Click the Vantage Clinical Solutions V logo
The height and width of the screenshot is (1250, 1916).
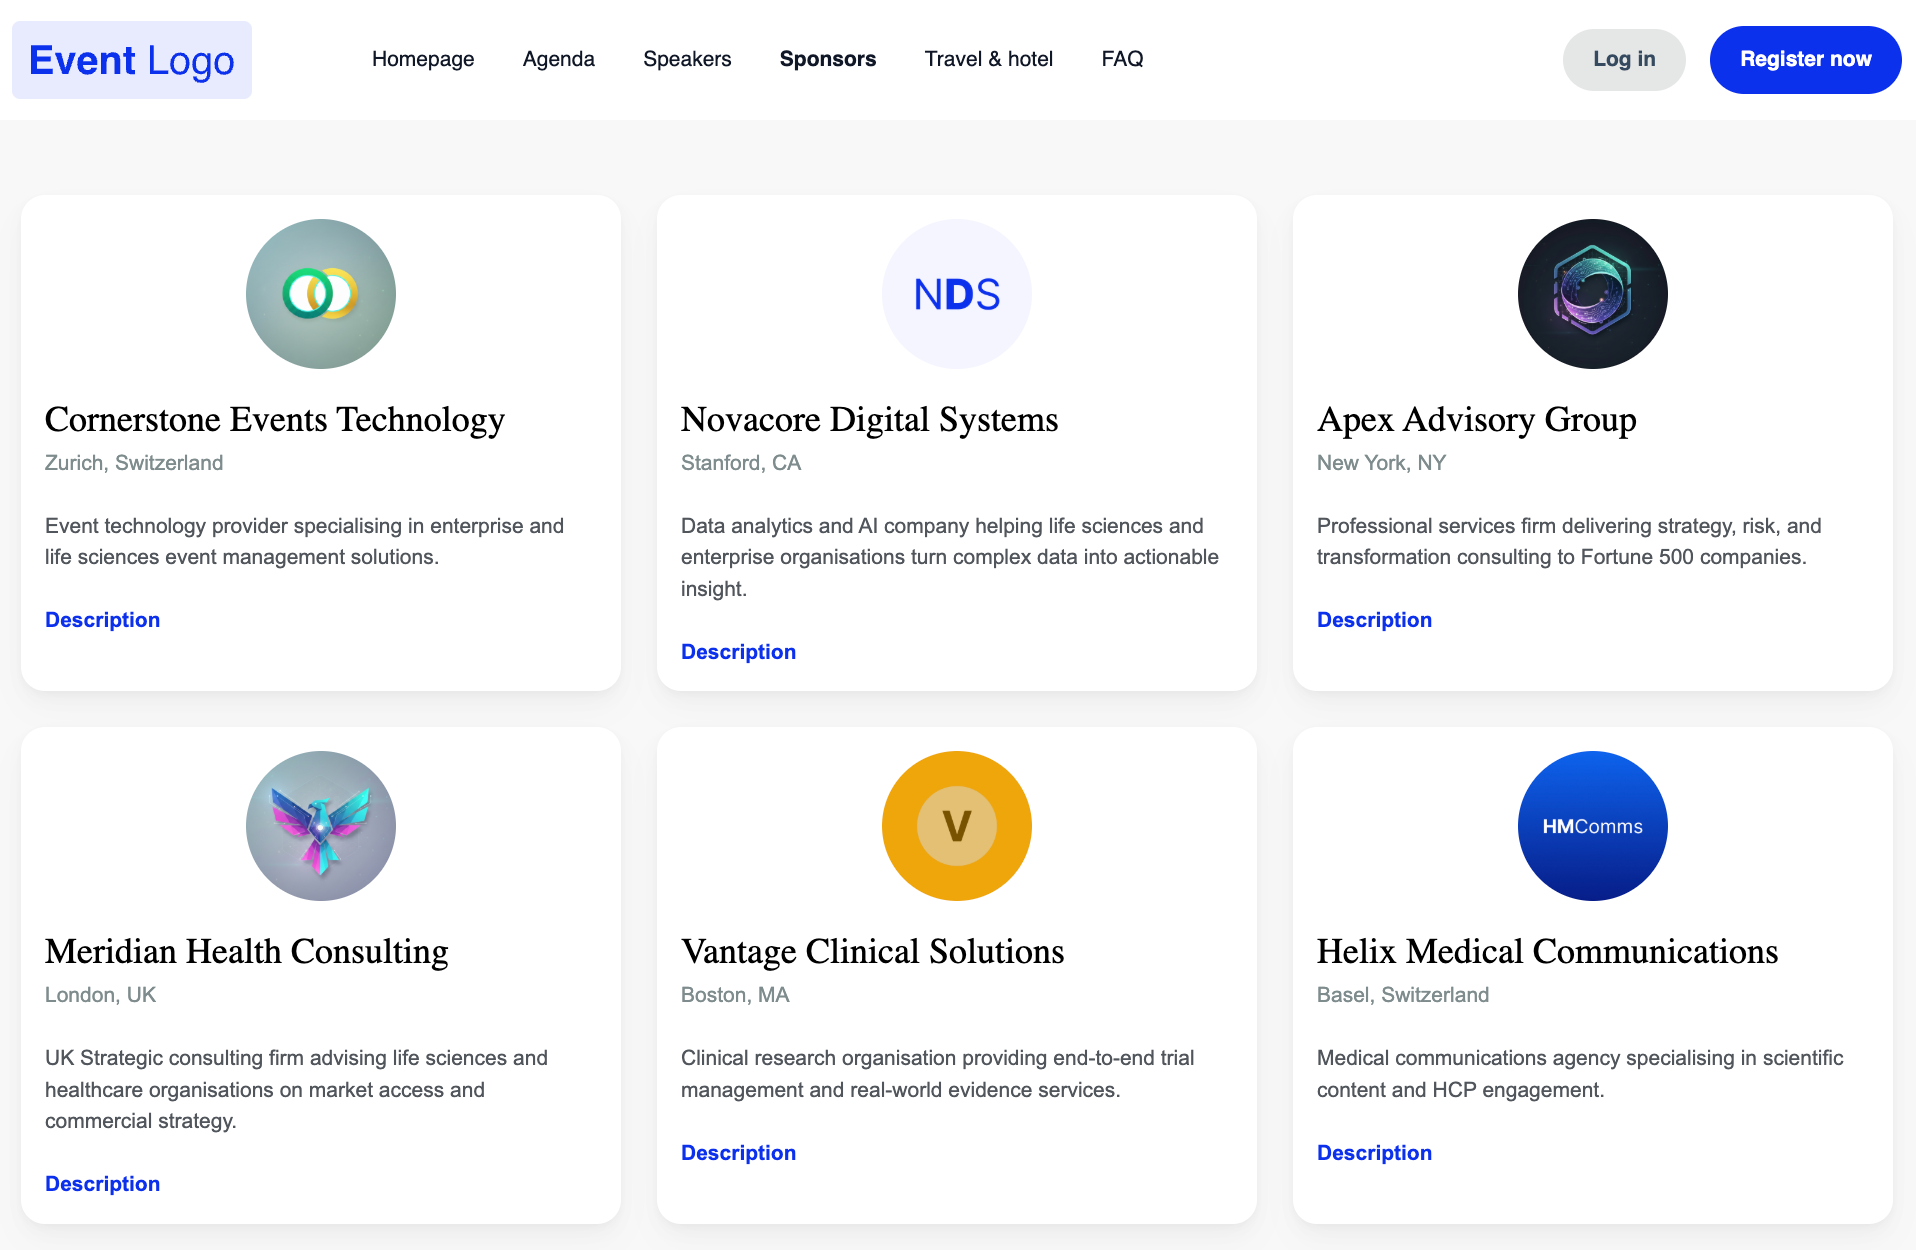click(x=957, y=826)
